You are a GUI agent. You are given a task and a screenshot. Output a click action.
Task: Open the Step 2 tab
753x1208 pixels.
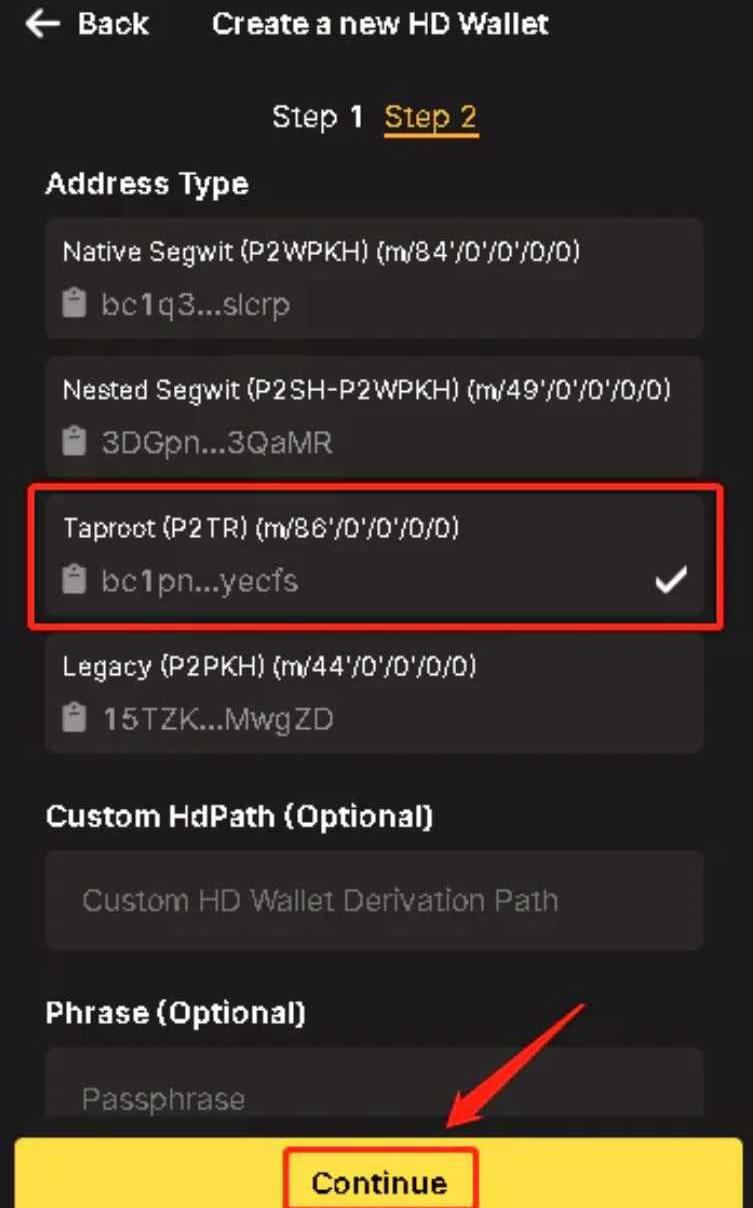tap(431, 117)
